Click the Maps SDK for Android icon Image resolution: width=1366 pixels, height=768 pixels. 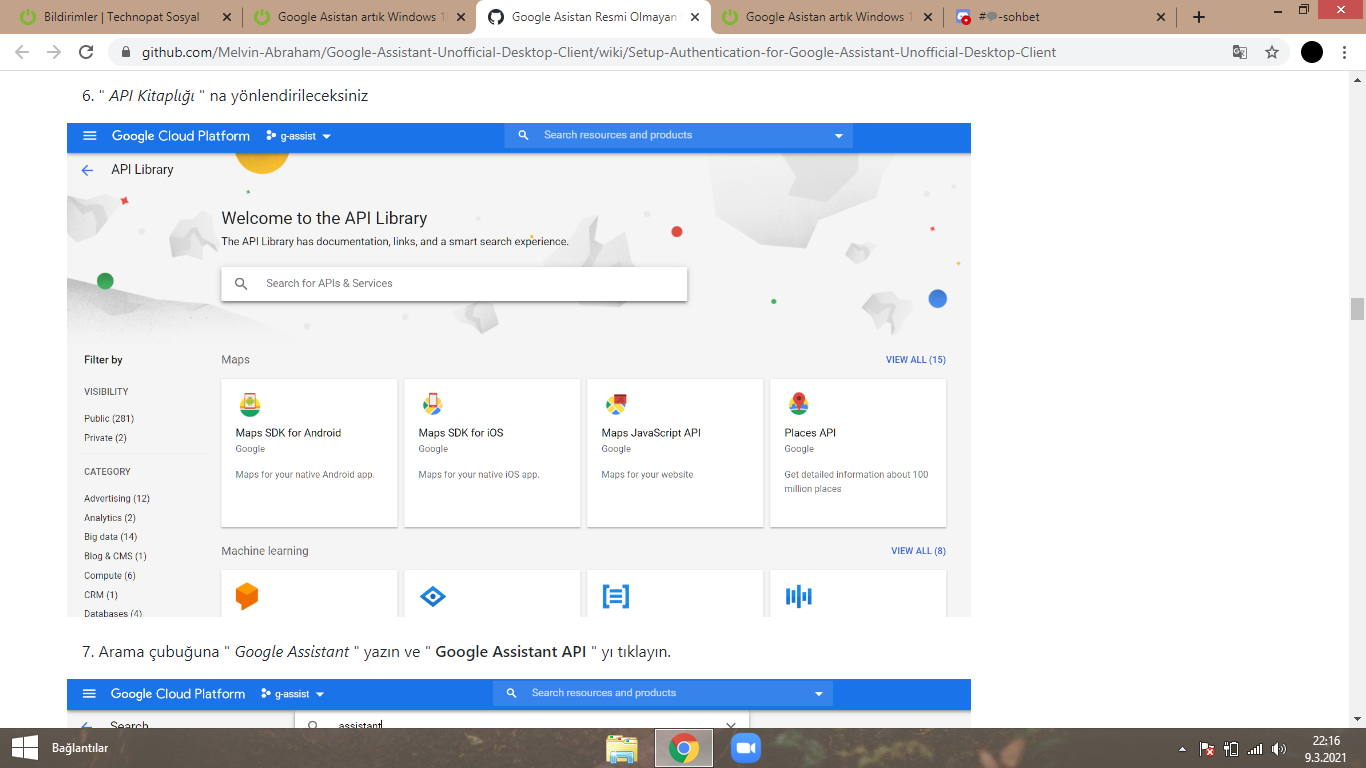[x=249, y=405]
